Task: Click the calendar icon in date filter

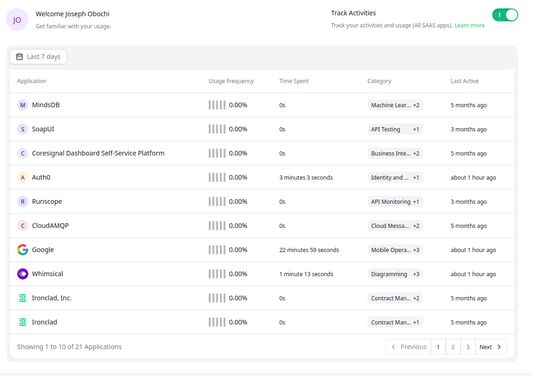Action: [x=19, y=57]
